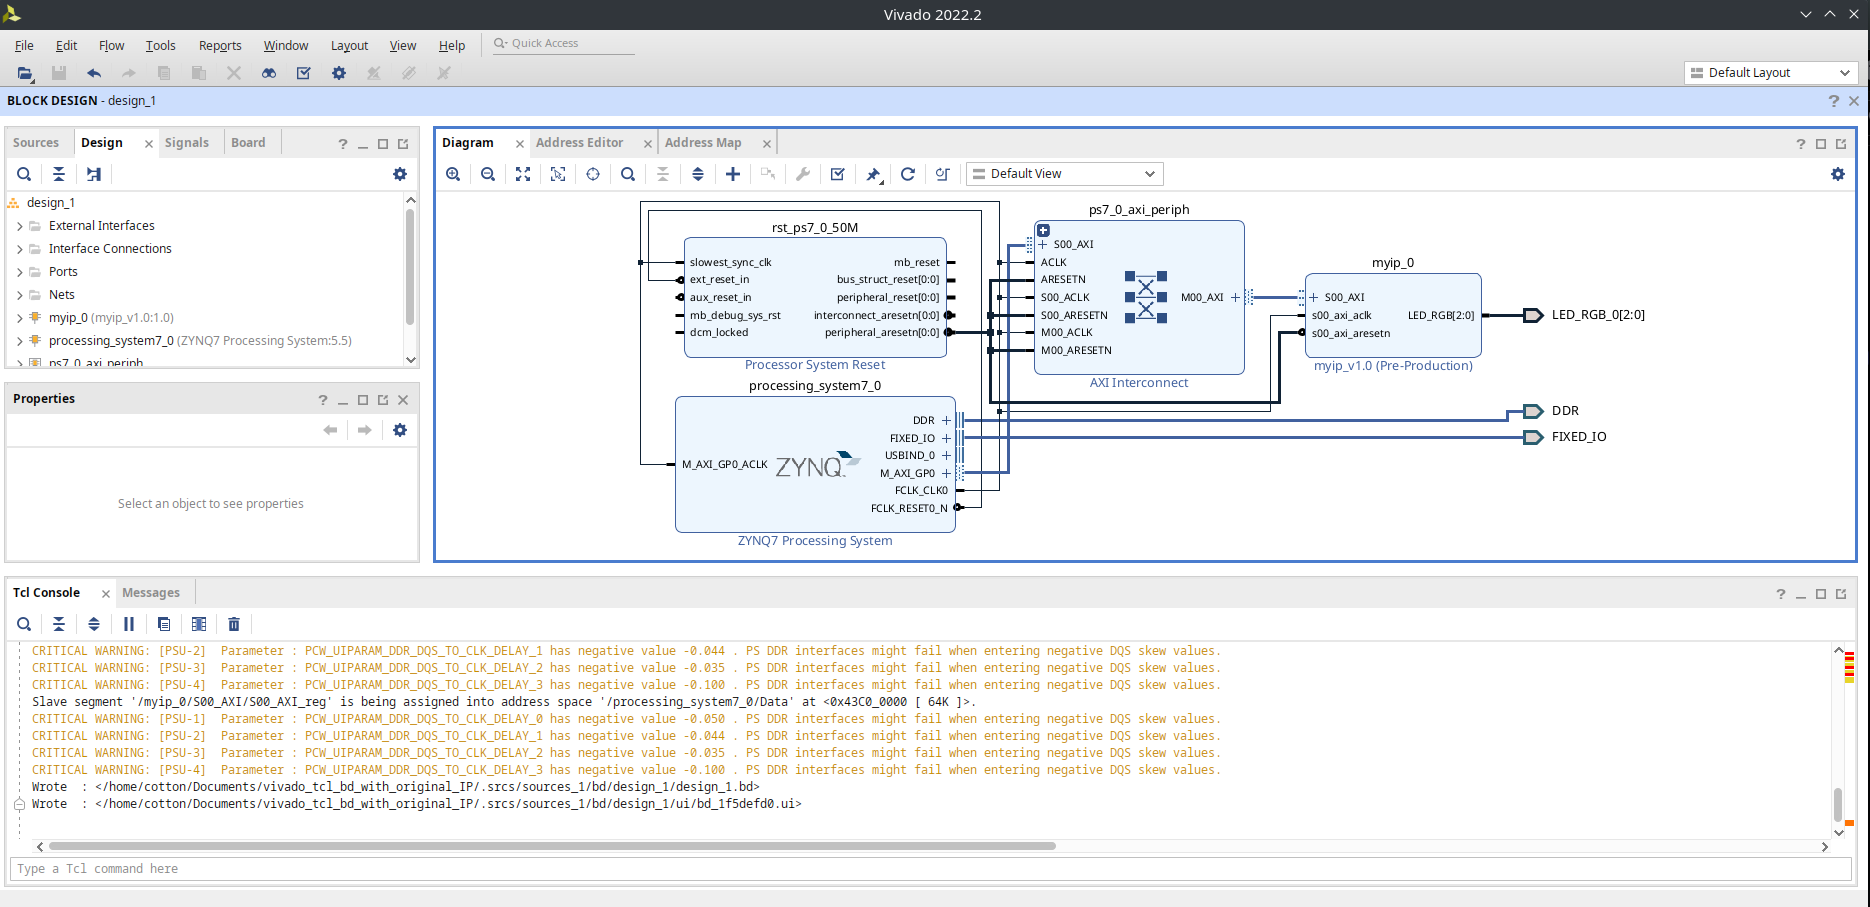Click the Open Project icon in main toolbar
This screenshot has width=1870, height=907.
click(x=25, y=73)
